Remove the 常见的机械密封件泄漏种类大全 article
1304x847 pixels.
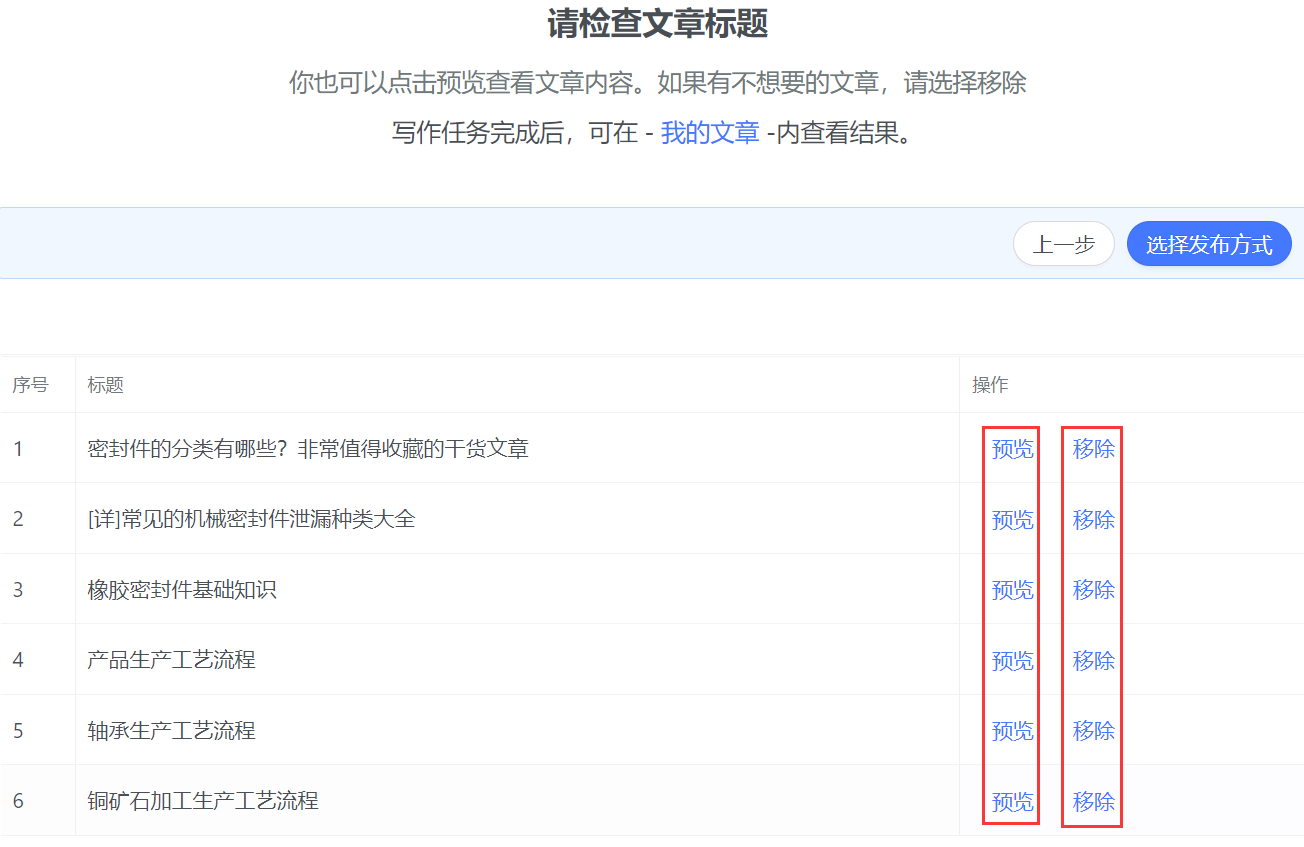coord(1093,520)
